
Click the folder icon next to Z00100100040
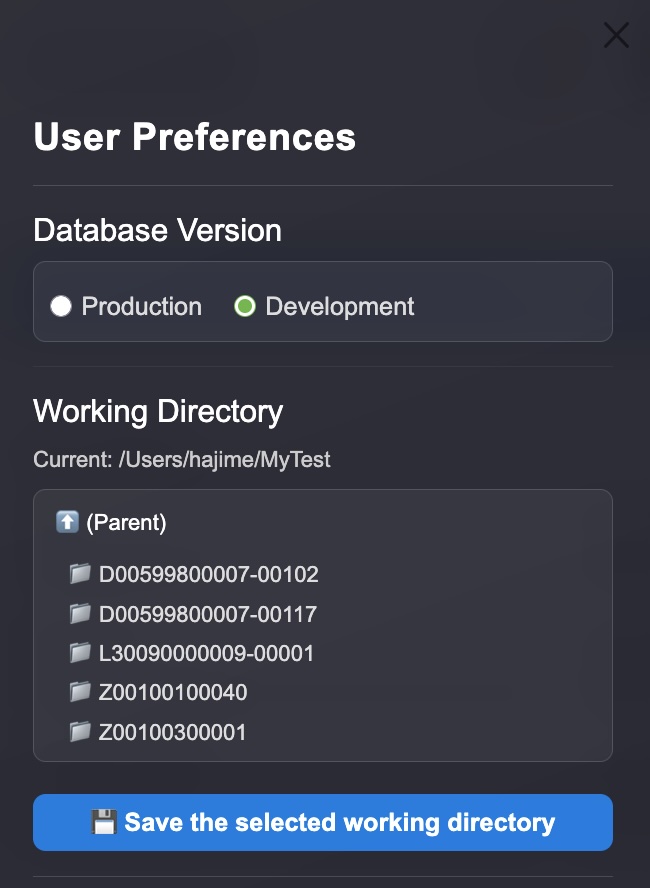coord(80,692)
